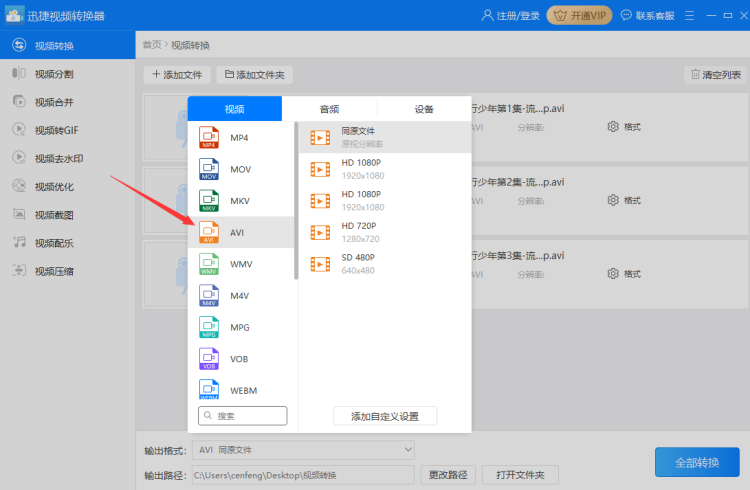The width and height of the screenshot is (750, 490).
Task: Click 开通VIP button
Action: (579, 16)
